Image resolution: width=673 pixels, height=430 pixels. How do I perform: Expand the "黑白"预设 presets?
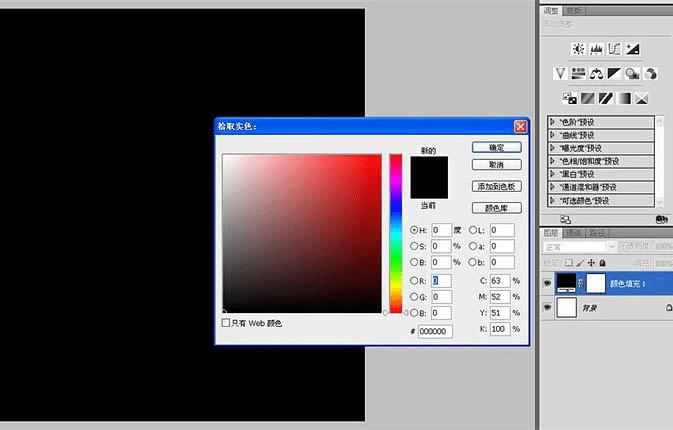coord(552,174)
